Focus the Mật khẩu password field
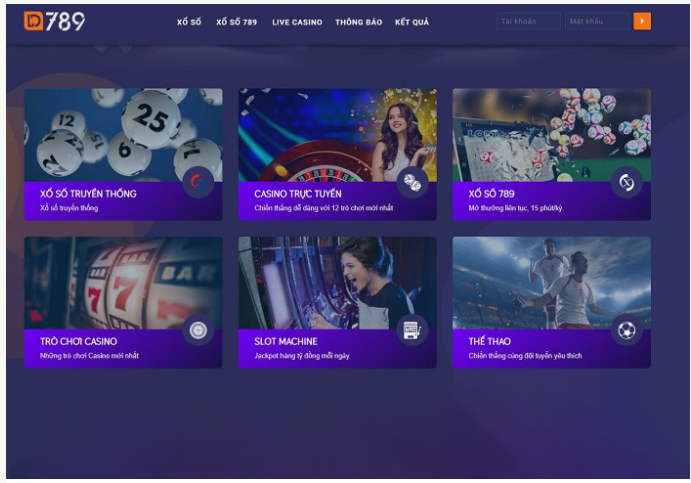Image resolution: width=691 pixels, height=483 pixels. coord(596,21)
